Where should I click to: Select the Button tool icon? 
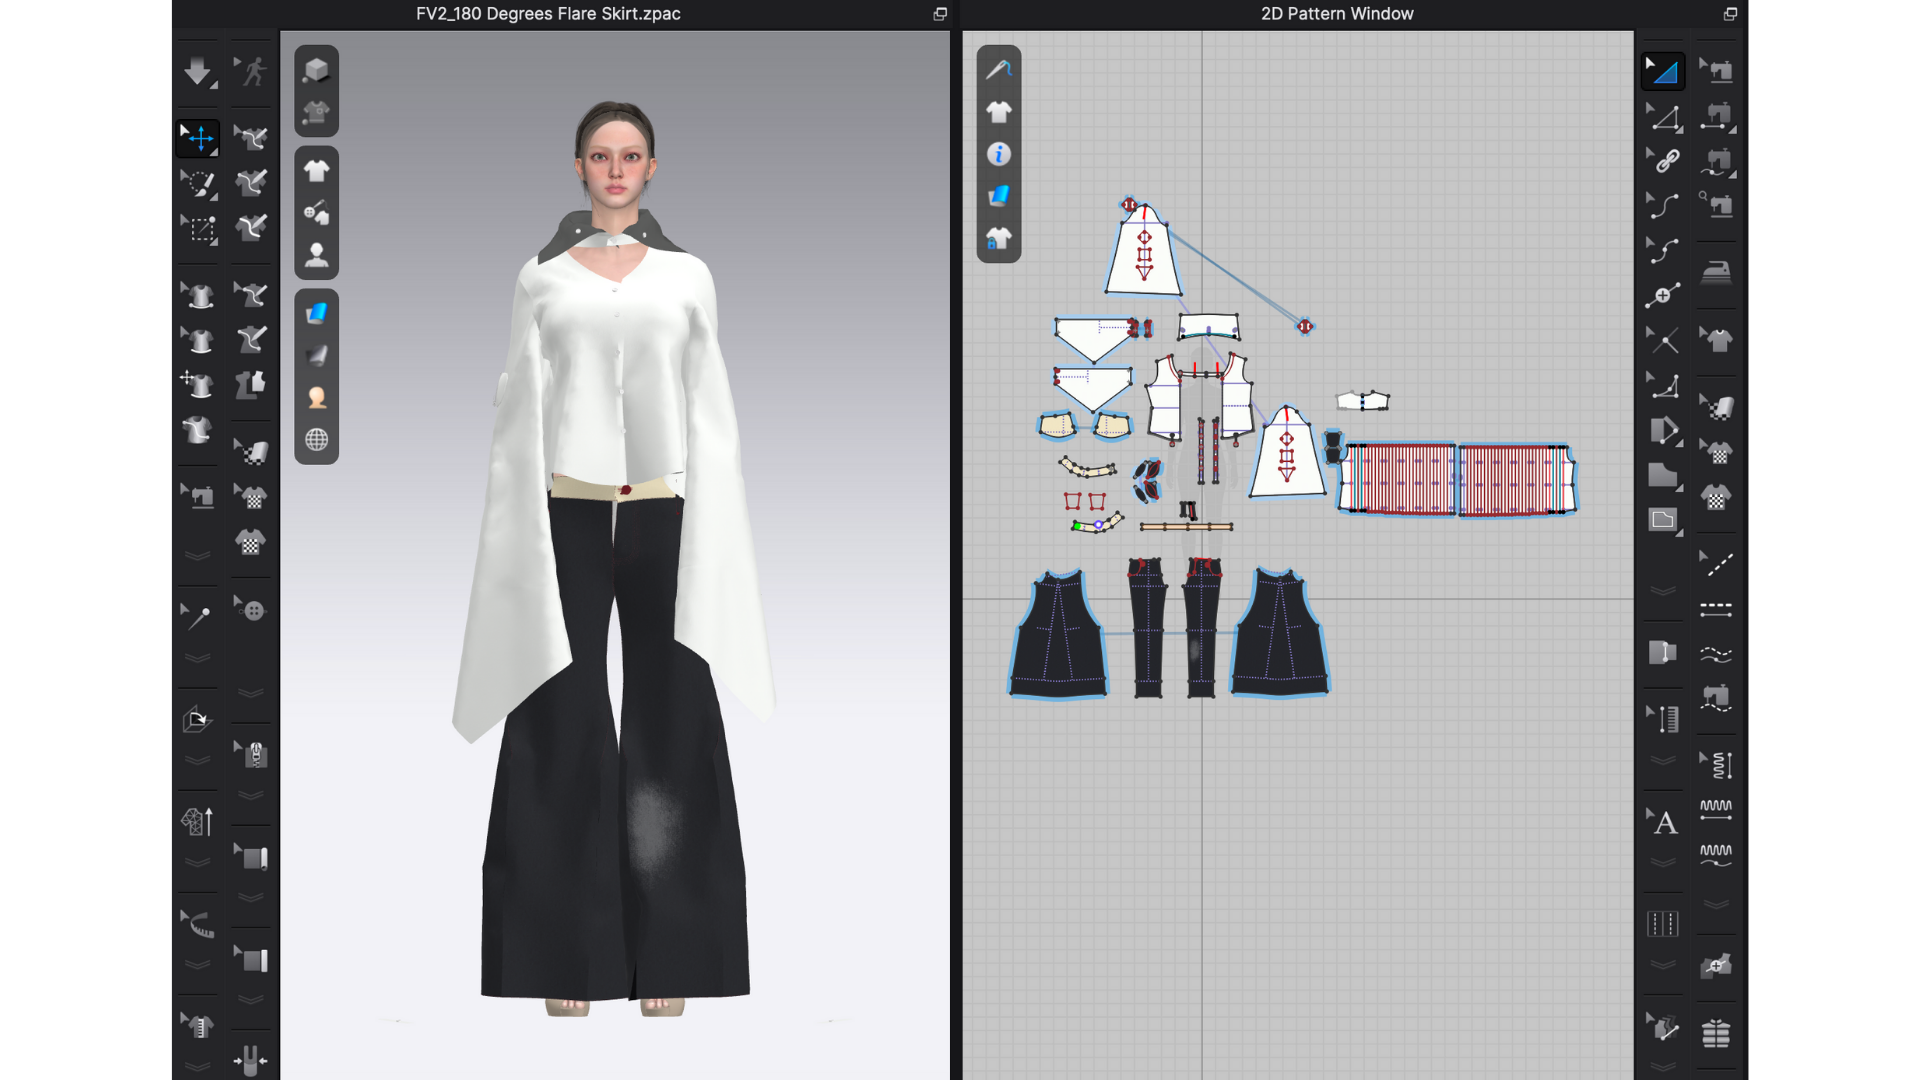(x=251, y=610)
